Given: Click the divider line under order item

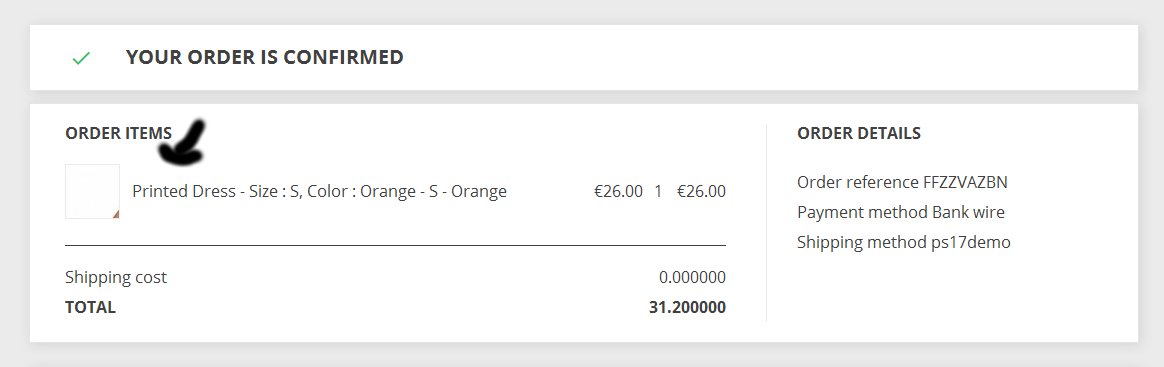Looking at the screenshot, I should [396, 245].
